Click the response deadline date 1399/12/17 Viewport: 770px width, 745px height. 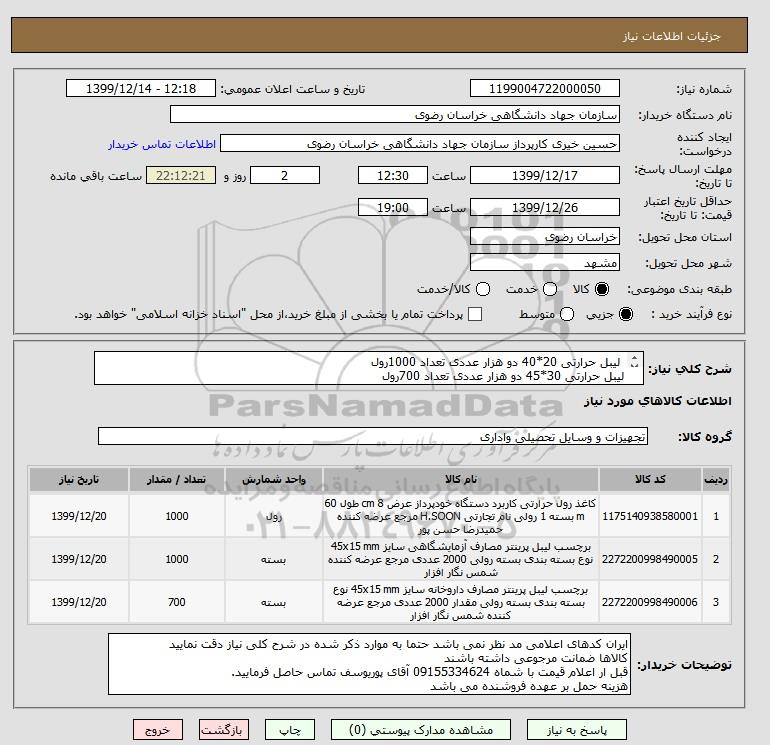point(545,175)
